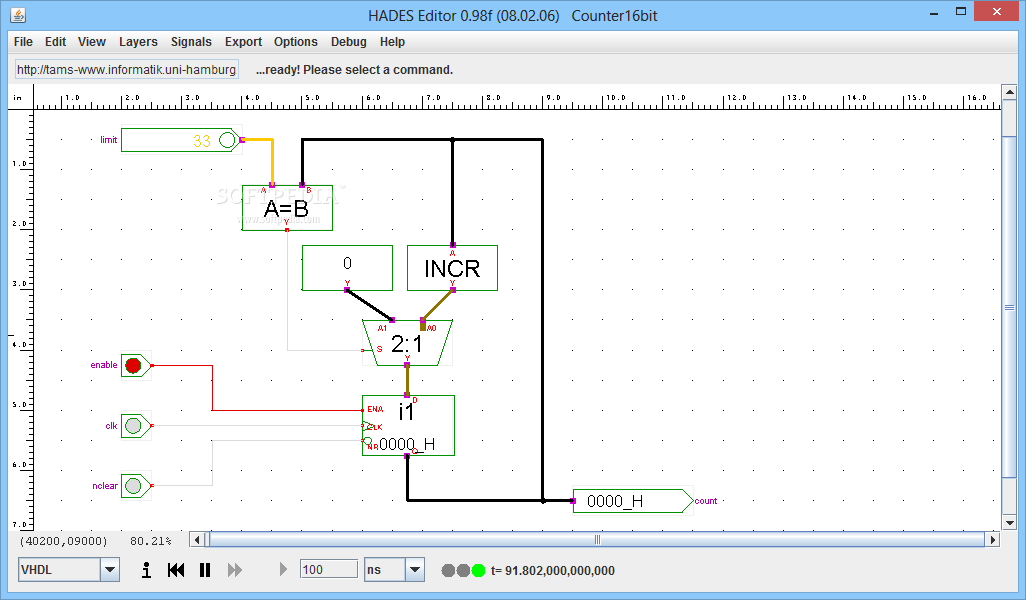Click the URL text field
The image size is (1026, 600).
(127, 69)
